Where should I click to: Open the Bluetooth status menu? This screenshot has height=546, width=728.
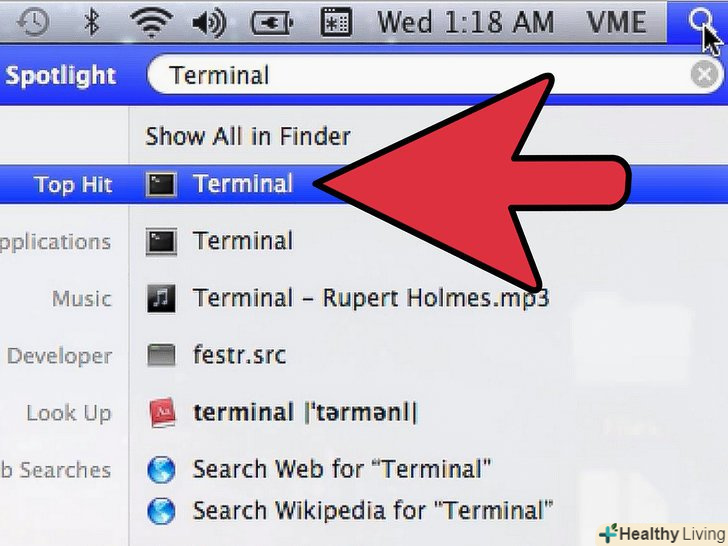coord(91,22)
